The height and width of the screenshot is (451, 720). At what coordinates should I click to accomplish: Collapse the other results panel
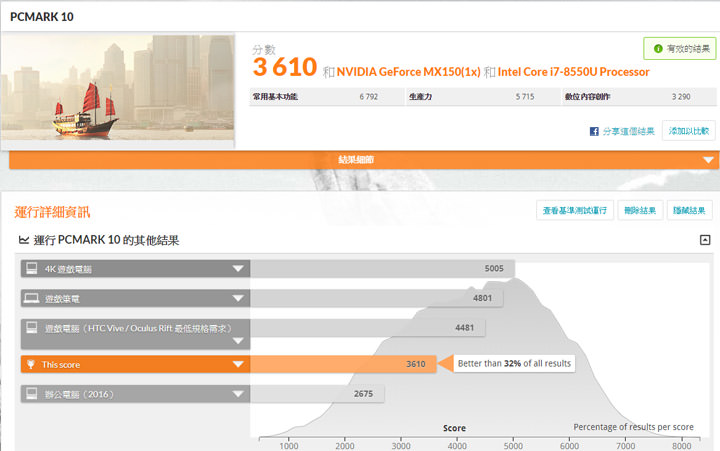(x=704, y=240)
